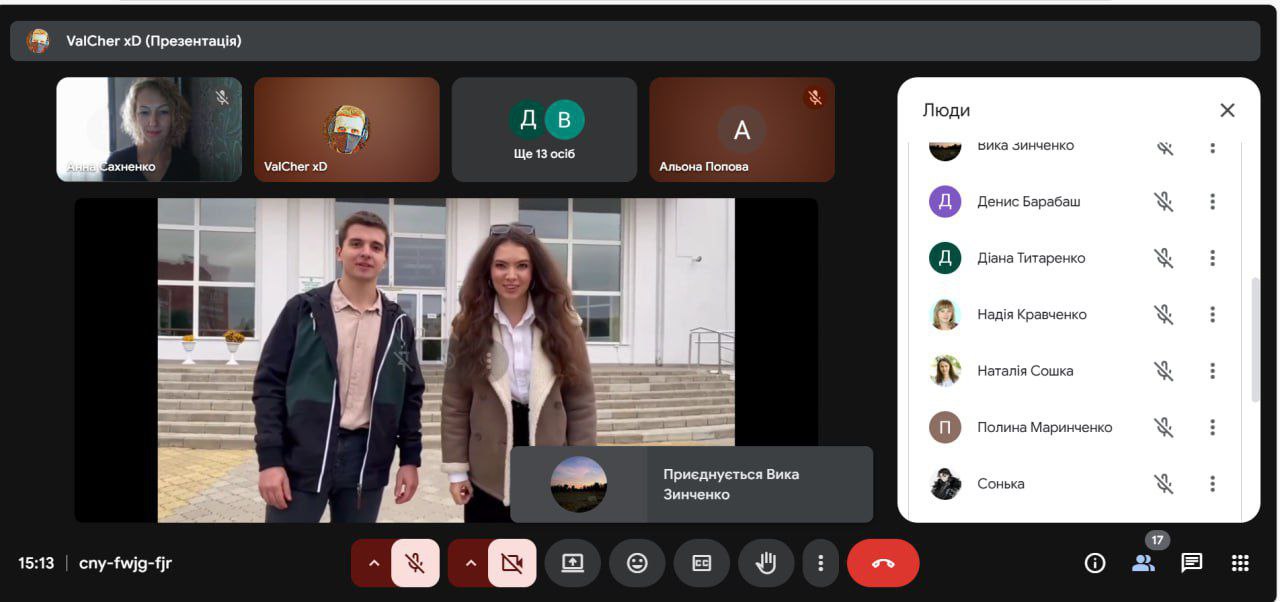The height and width of the screenshot is (602, 1280).
Task: Open options menu for Наталія Сошка
Action: pyautogui.click(x=1212, y=371)
